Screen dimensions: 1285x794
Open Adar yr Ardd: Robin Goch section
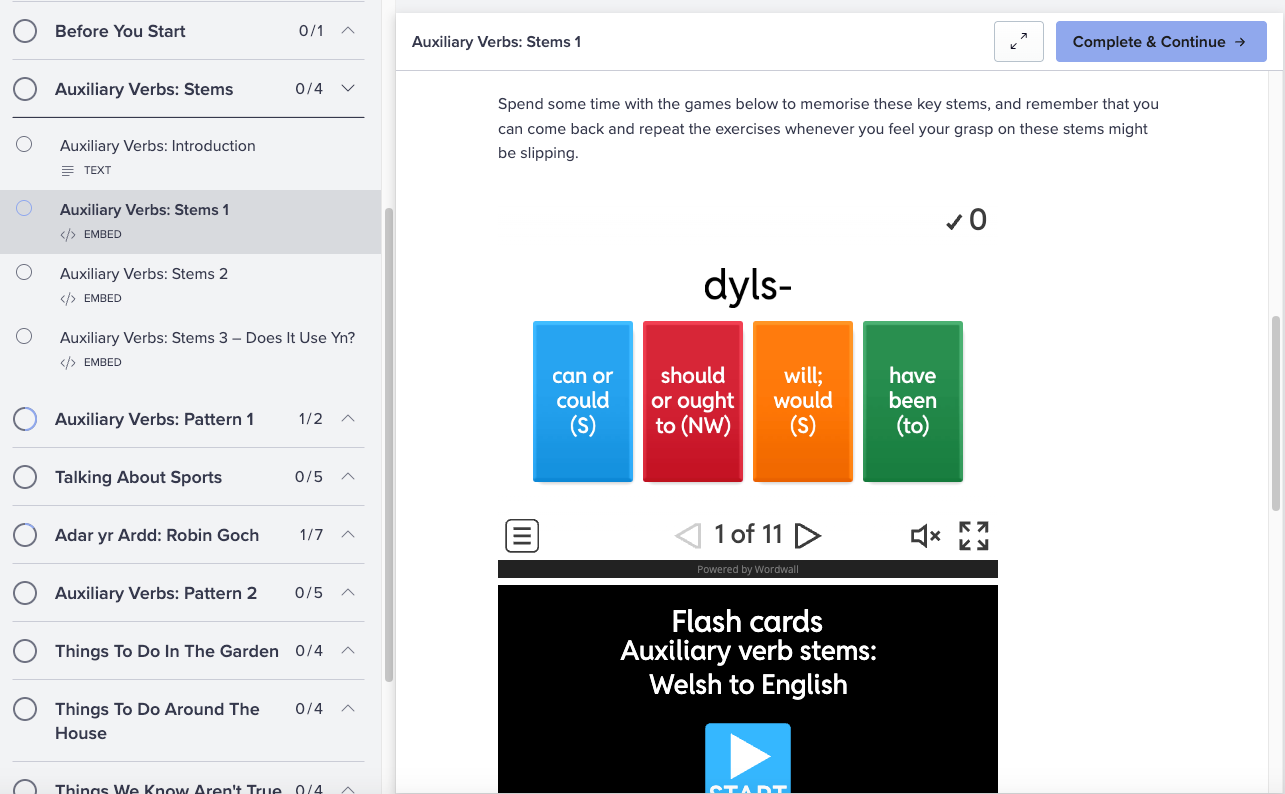click(157, 535)
